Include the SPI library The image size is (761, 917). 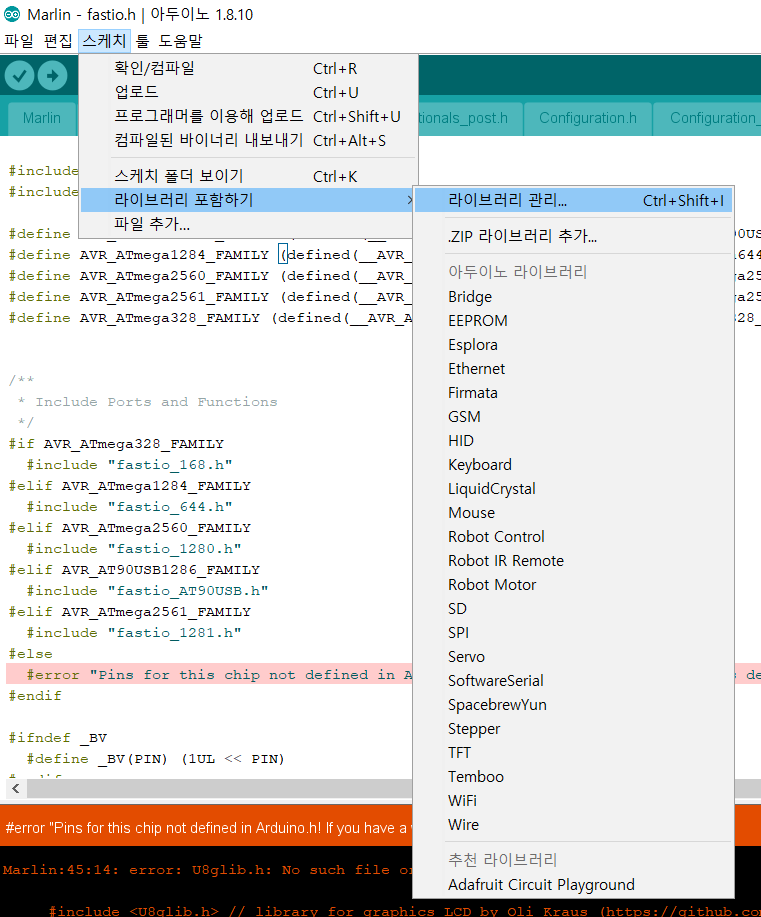click(x=573, y=632)
